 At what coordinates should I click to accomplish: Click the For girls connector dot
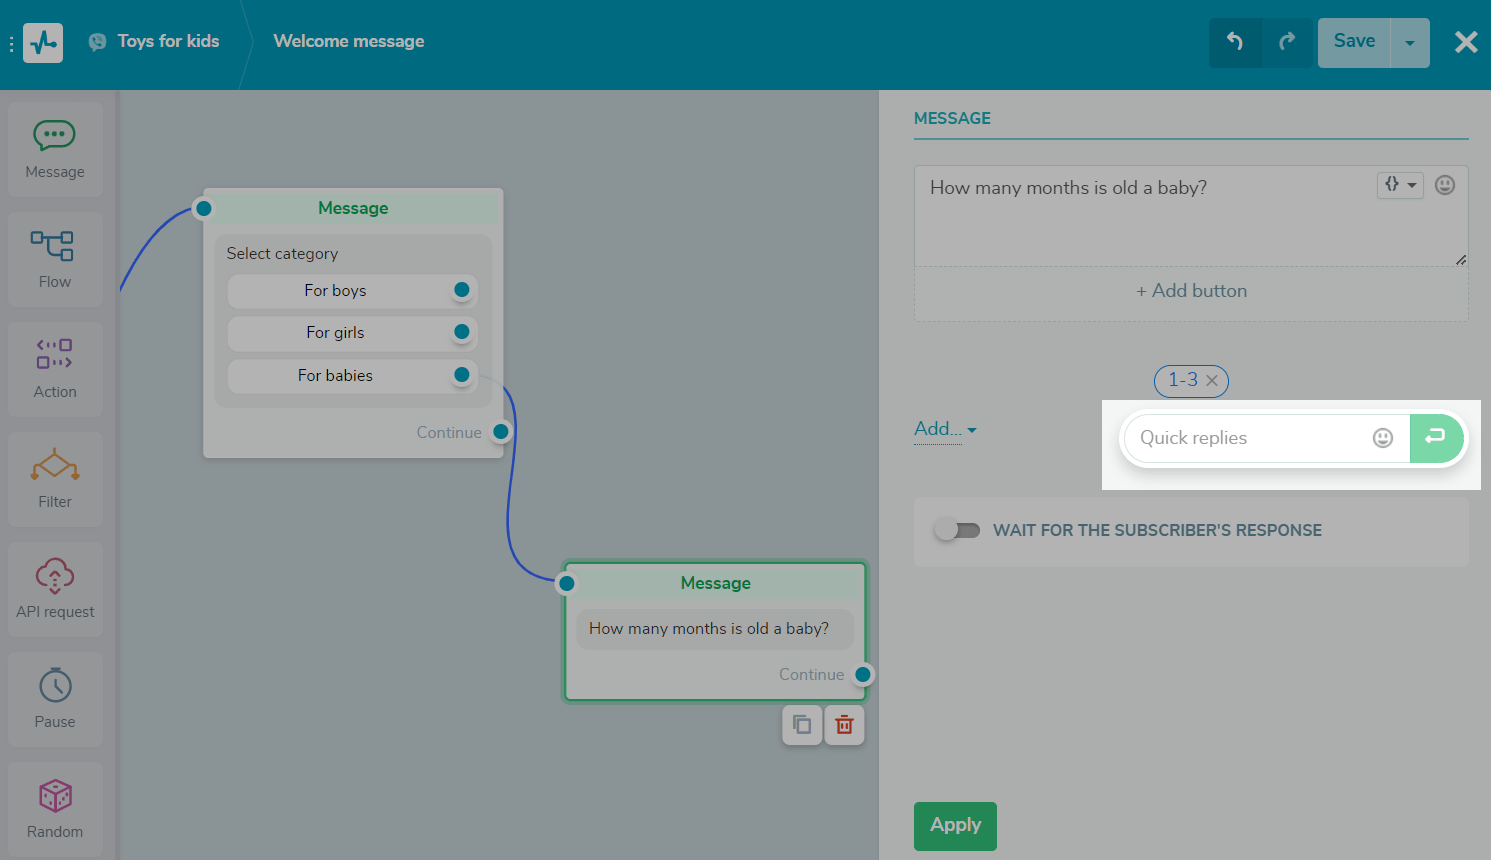tap(462, 332)
